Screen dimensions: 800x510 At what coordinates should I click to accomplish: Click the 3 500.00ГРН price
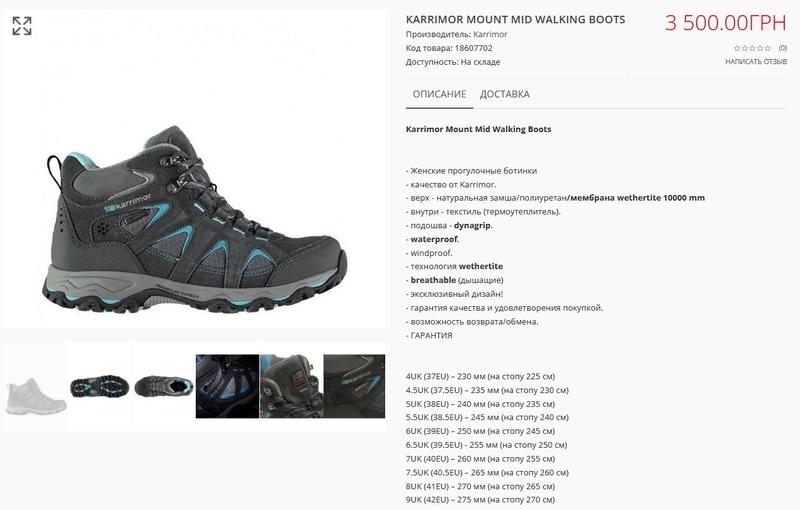coord(726,23)
